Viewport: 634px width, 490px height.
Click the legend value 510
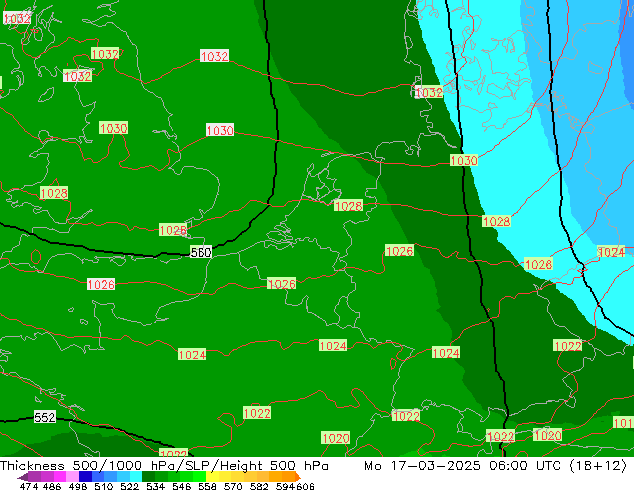[104, 486]
